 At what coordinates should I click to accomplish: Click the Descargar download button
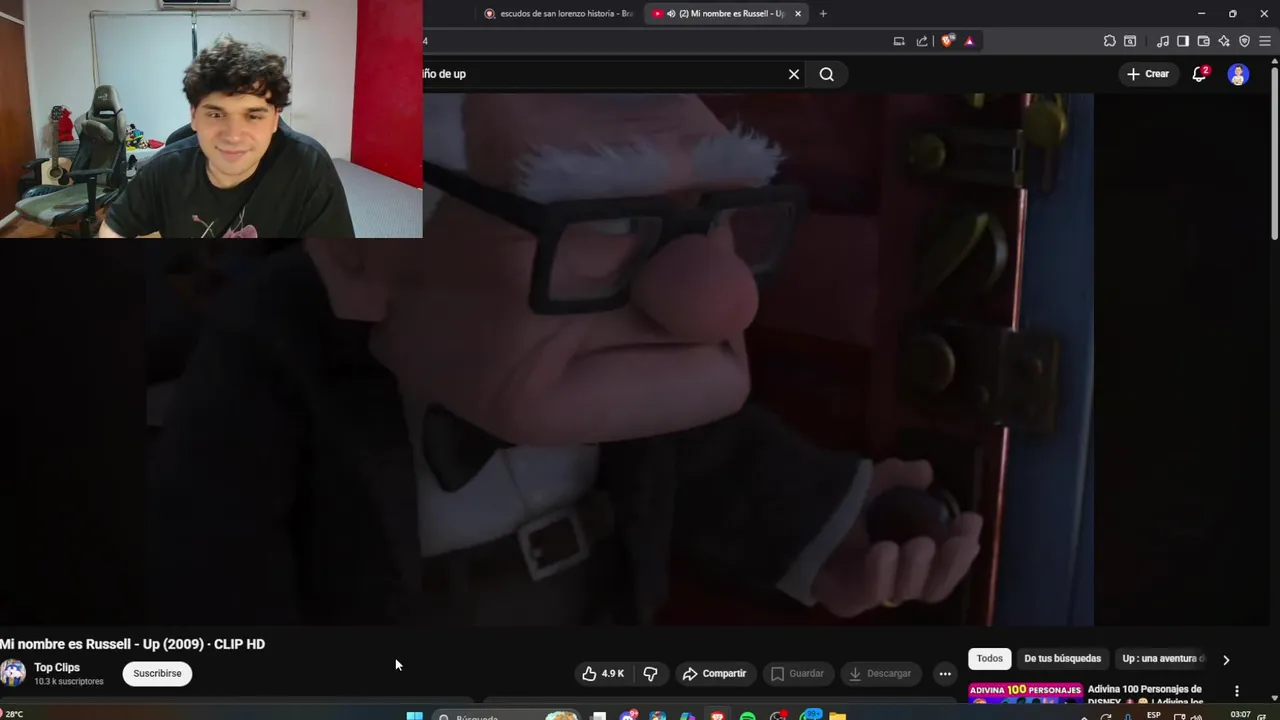[880, 673]
